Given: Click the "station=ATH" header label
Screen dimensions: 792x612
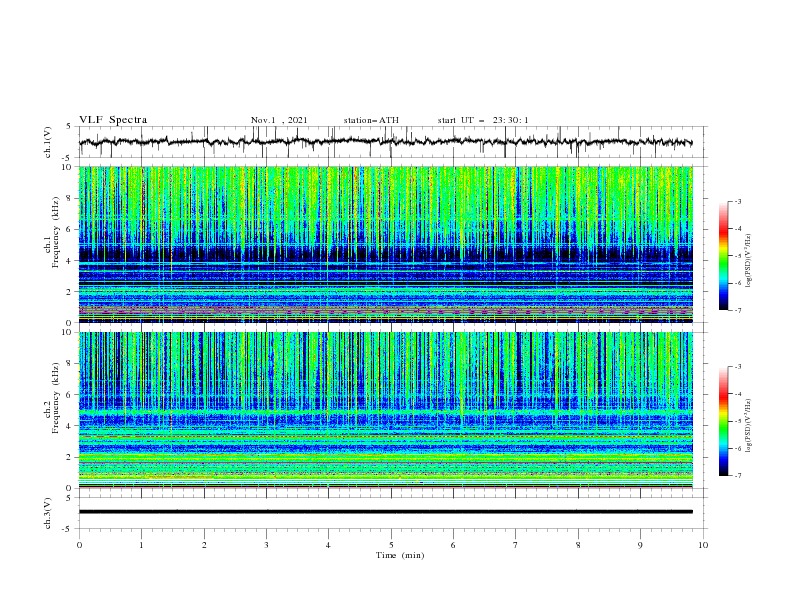Looking at the screenshot, I should [x=371, y=120].
